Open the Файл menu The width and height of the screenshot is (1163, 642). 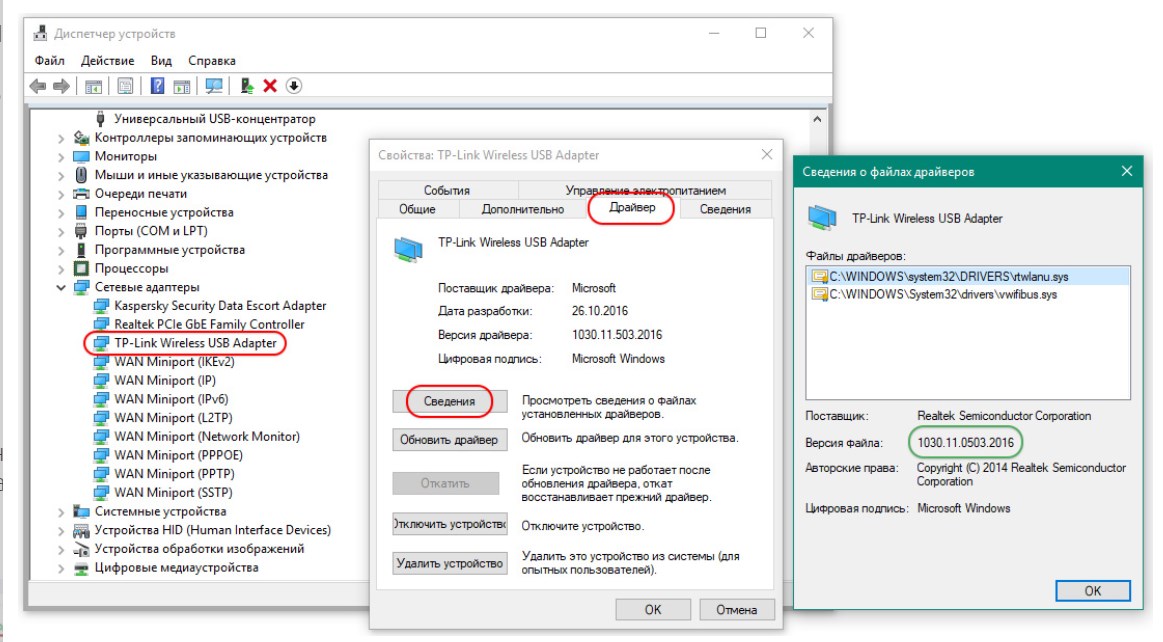pyautogui.click(x=50, y=61)
